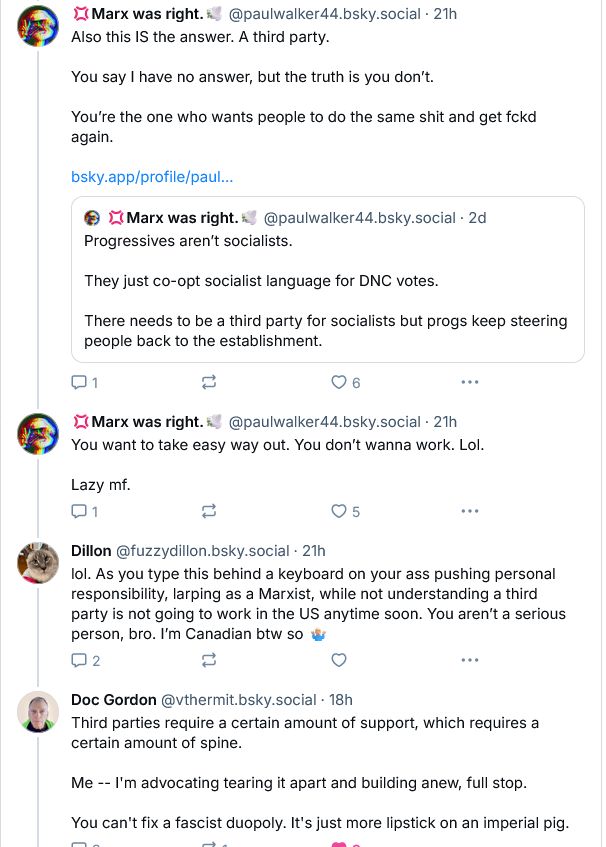Open Dillon's profile via display name
Image resolution: width=606 pixels, height=847 pixels.
pyautogui.click(x=91, y=551)
